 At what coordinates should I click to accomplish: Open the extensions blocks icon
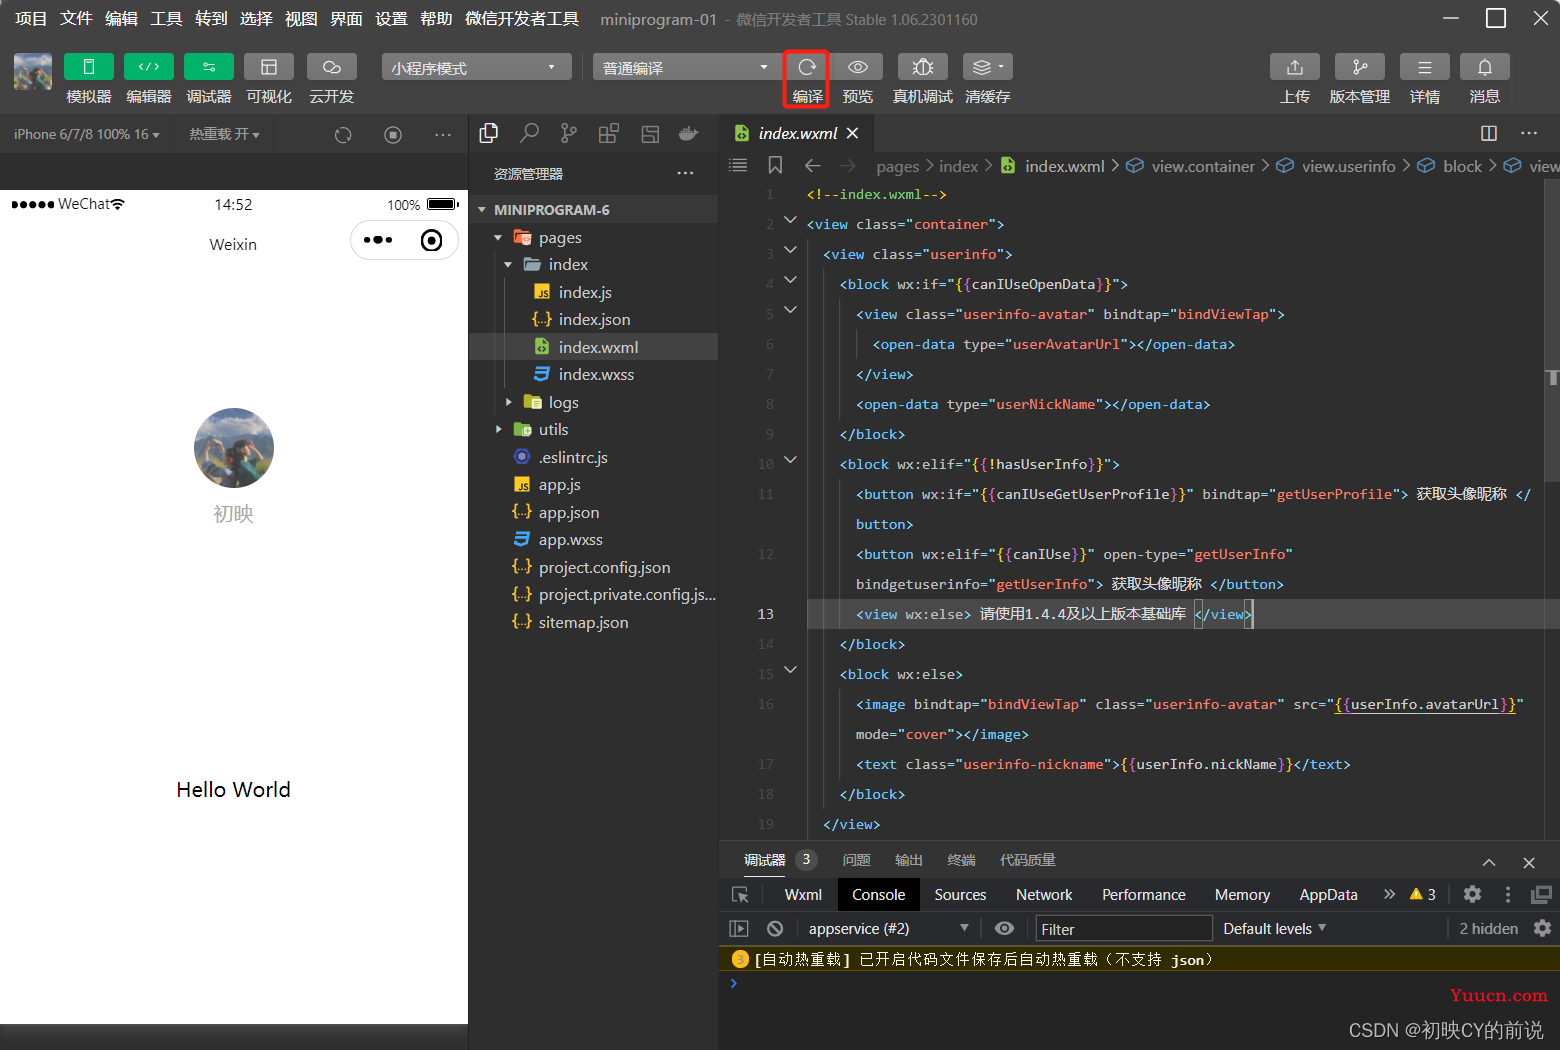point(609,133)
